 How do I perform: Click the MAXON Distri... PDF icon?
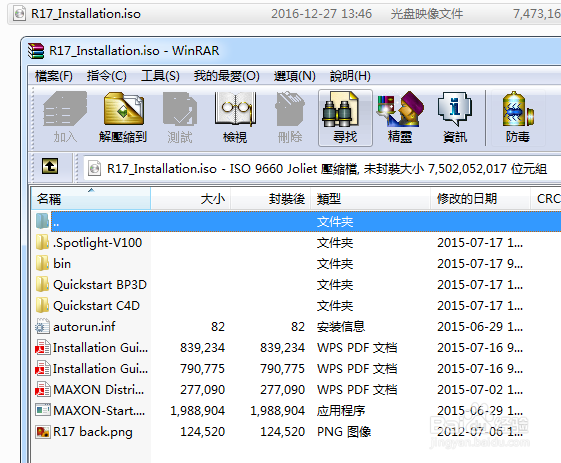tap(42, 389)
